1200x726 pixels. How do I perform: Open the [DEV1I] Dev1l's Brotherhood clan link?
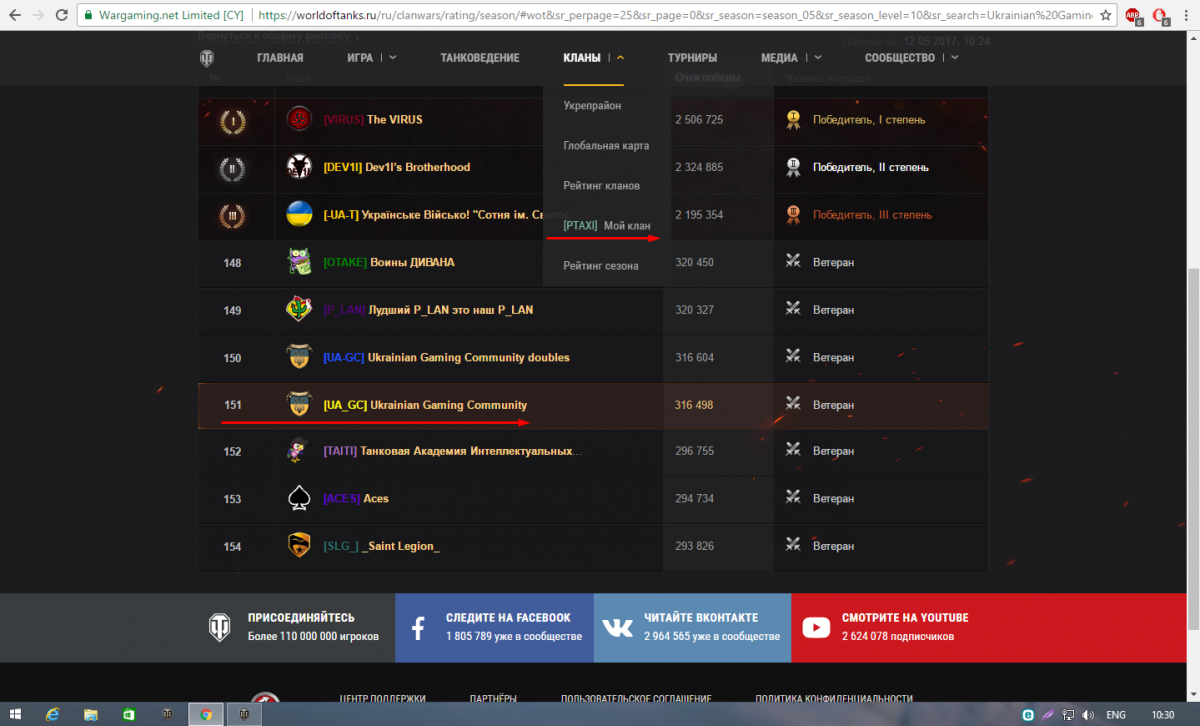397,167
